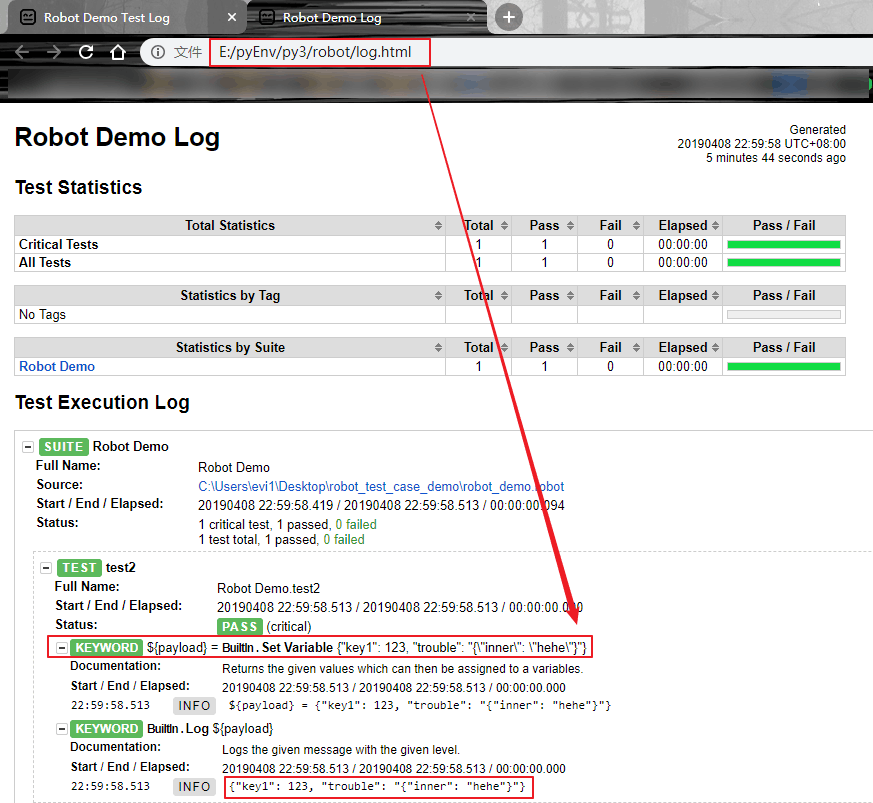The height and width of the screenshot is (803, 873).
Task: Show site info for file URL
Action: pos(158,52)
